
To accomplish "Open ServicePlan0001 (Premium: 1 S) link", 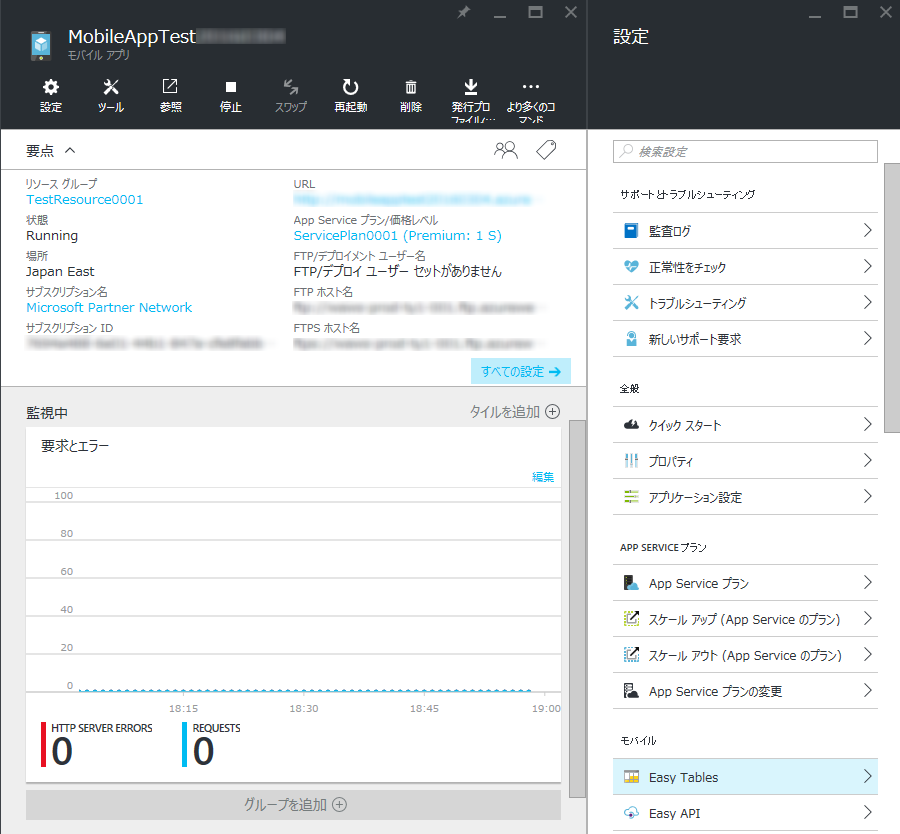I will coord(397,236).
